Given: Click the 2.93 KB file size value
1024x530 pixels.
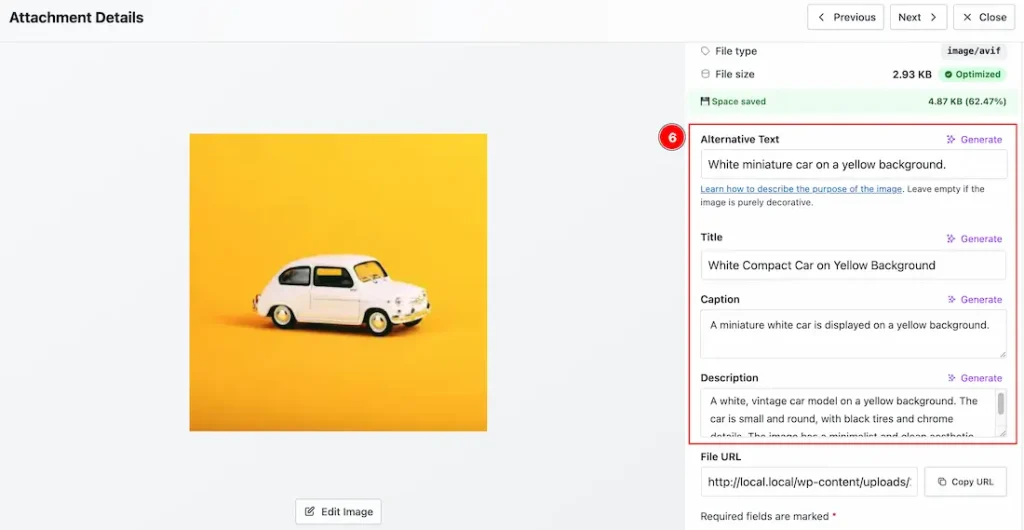Looking at the screenshot, I should (912, 74).
